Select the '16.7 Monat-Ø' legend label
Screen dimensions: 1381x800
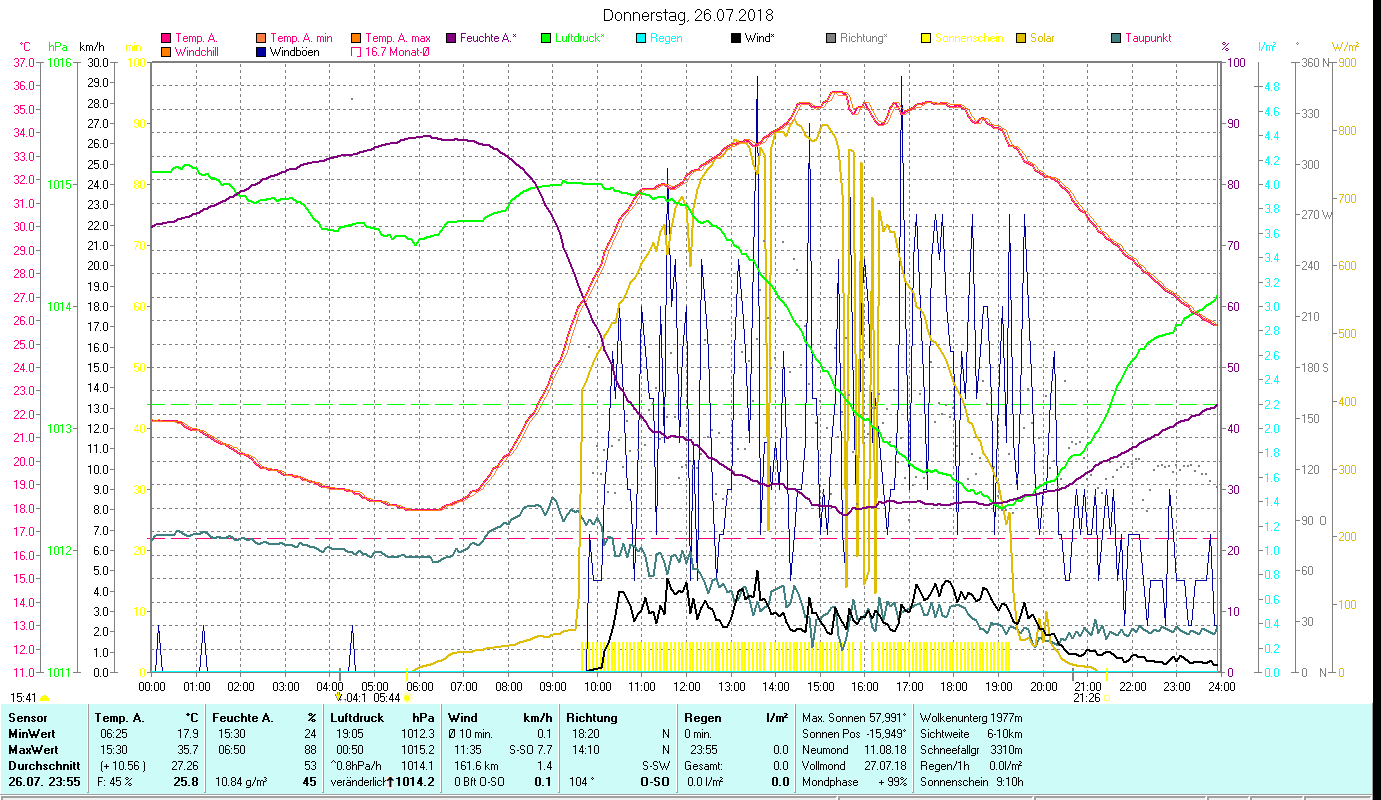(x=397, y=52)
